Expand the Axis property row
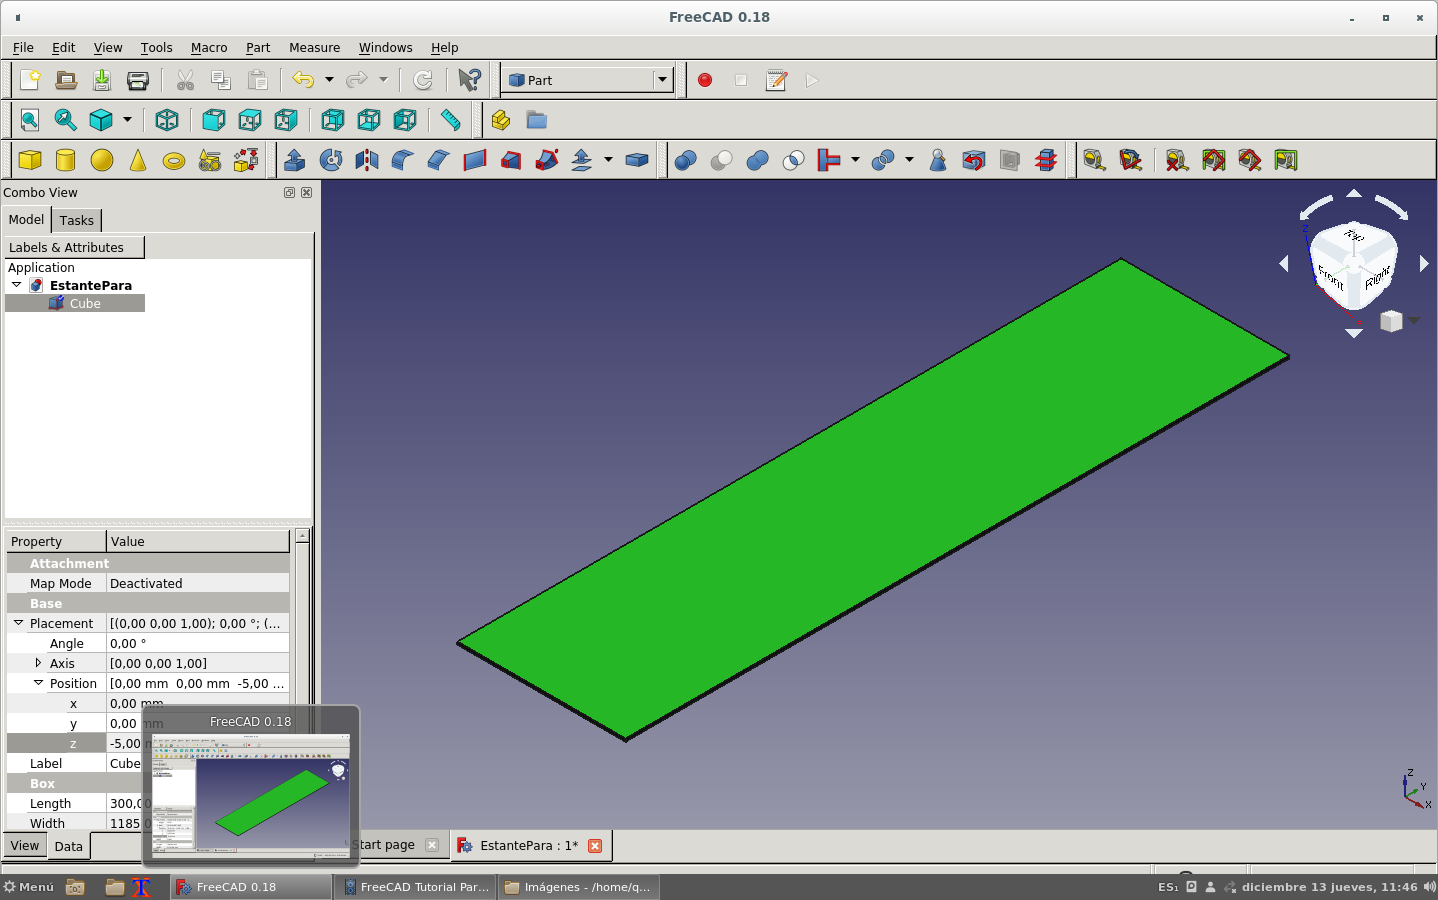Viewport: 1438px width, 900px height. (38, 663)
